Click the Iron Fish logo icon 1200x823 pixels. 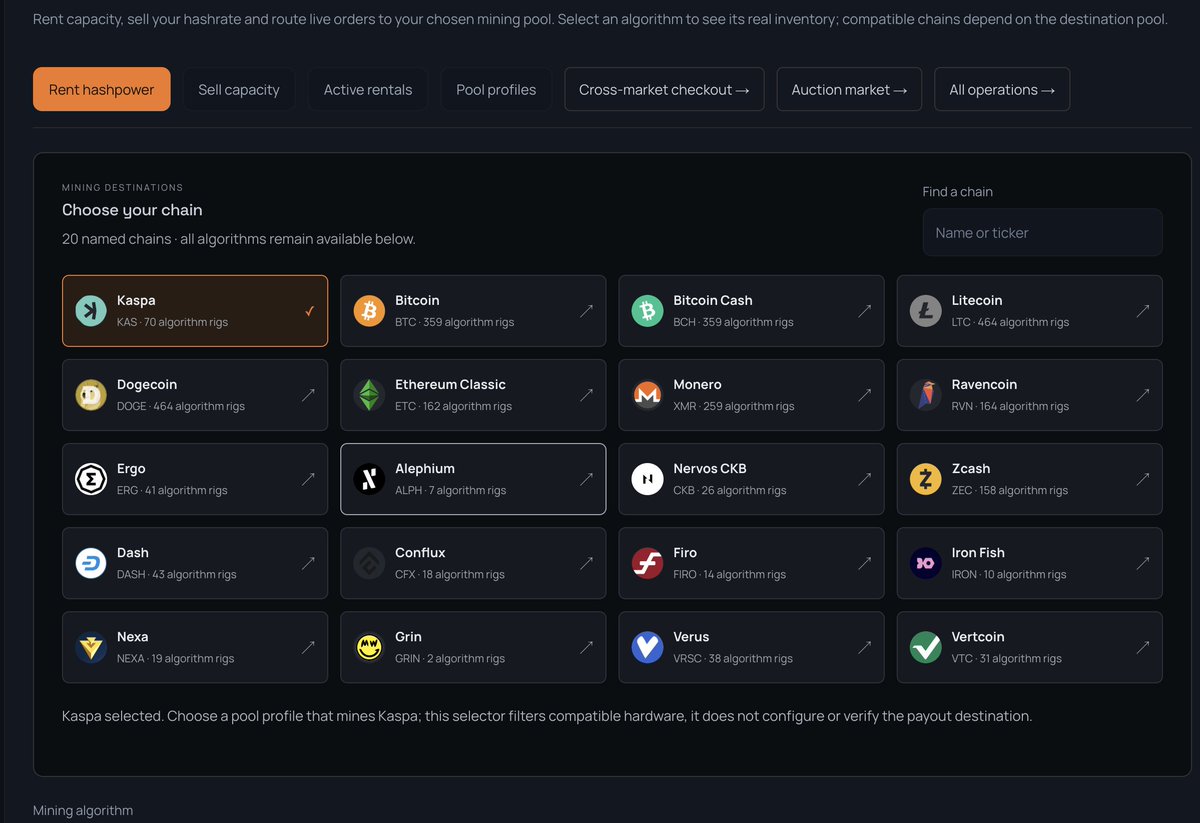(925, 563)
